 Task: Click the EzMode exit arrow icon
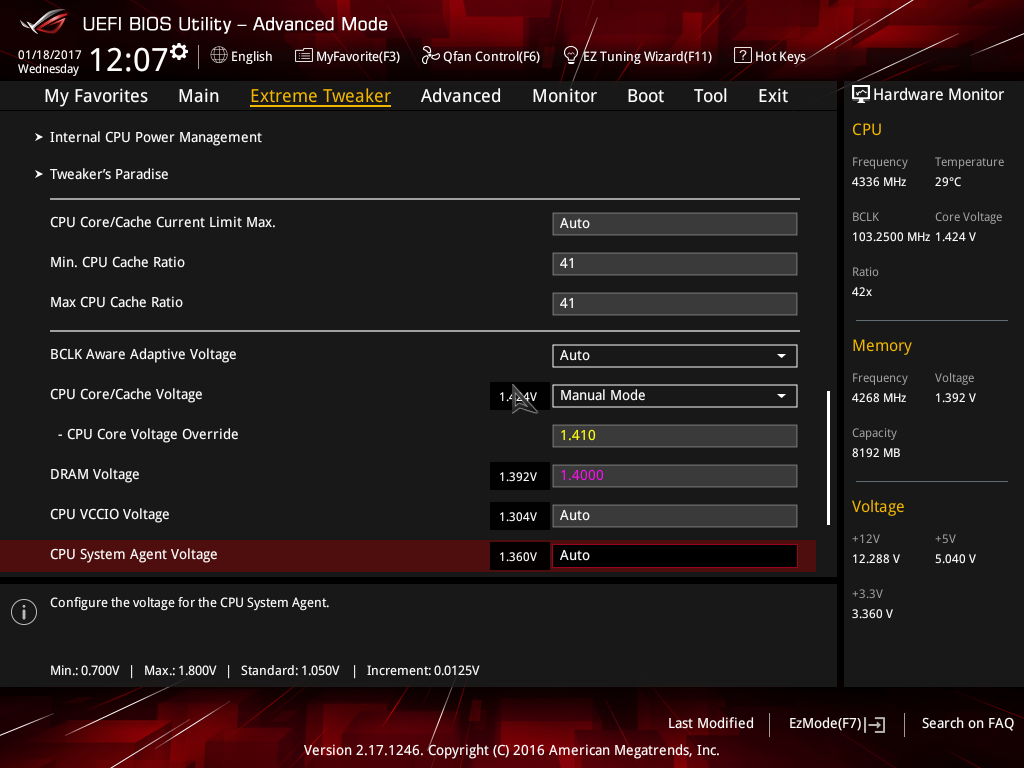[875, 724]
